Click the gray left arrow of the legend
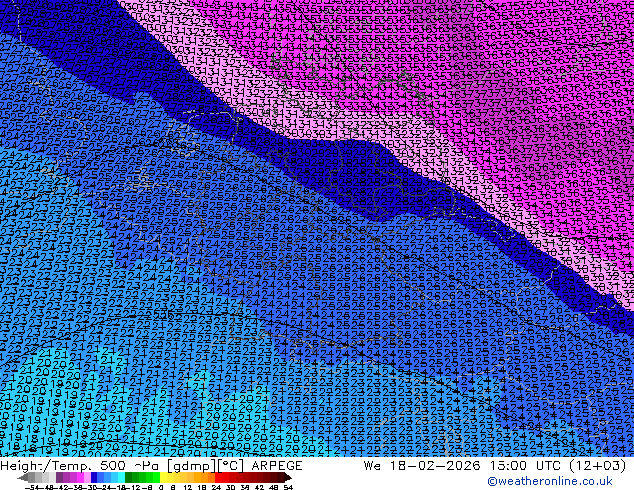The height and width of the screenshot is (490, 634). [23, 477]
